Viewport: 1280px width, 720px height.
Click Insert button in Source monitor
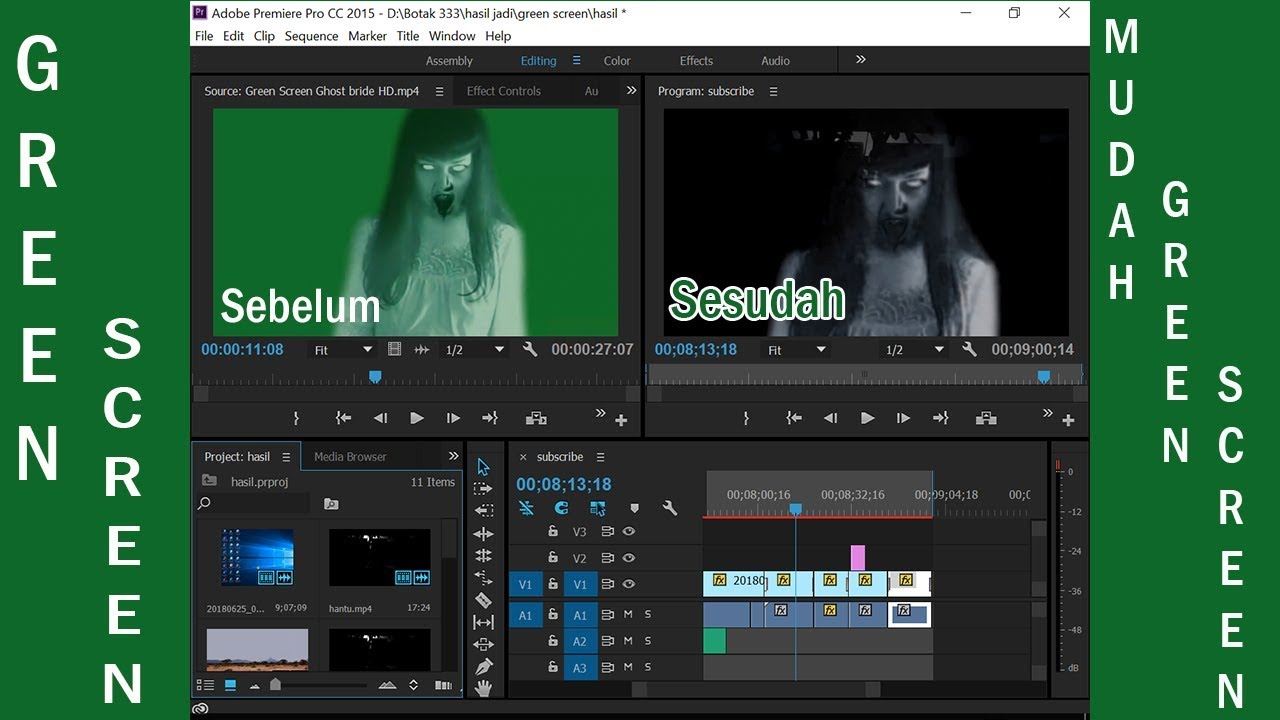[536, 418]
